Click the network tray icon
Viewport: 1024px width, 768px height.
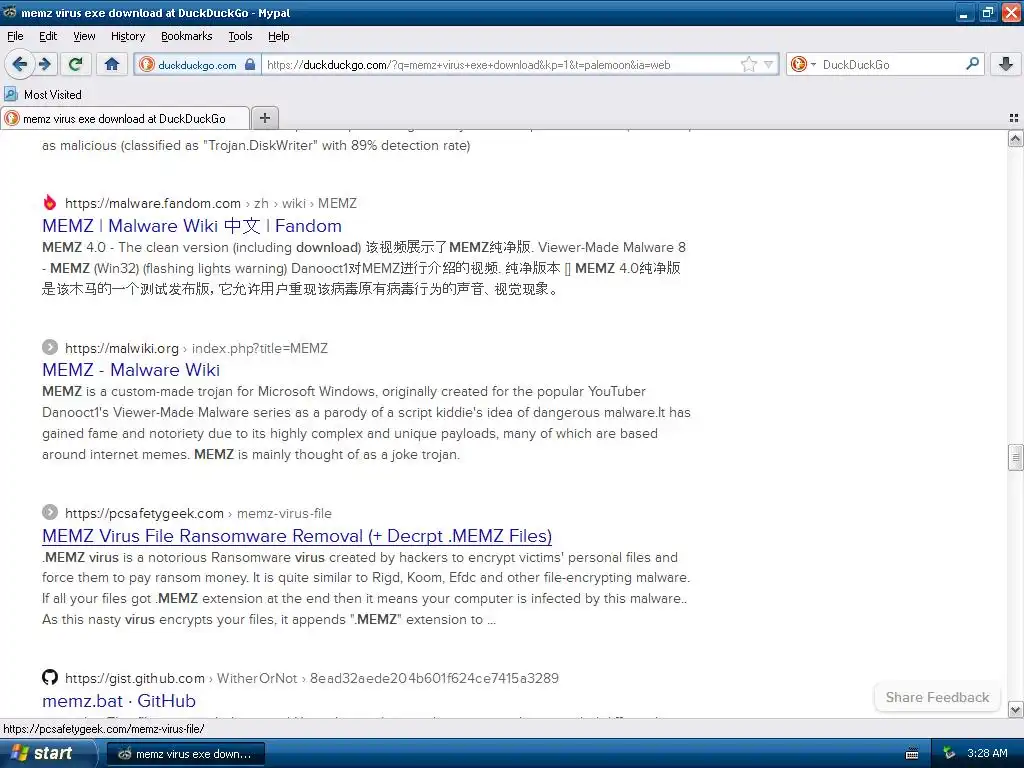click(x=948, y=754)
